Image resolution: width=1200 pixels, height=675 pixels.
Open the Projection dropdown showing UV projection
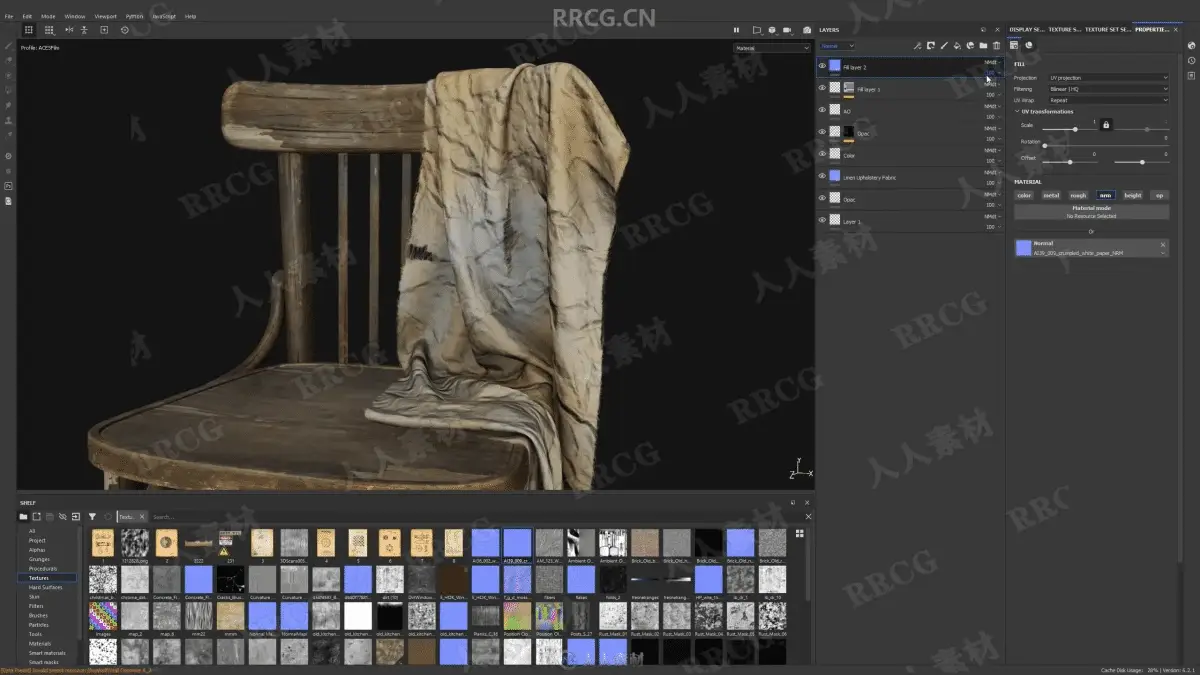click(x=1108, y=77)
